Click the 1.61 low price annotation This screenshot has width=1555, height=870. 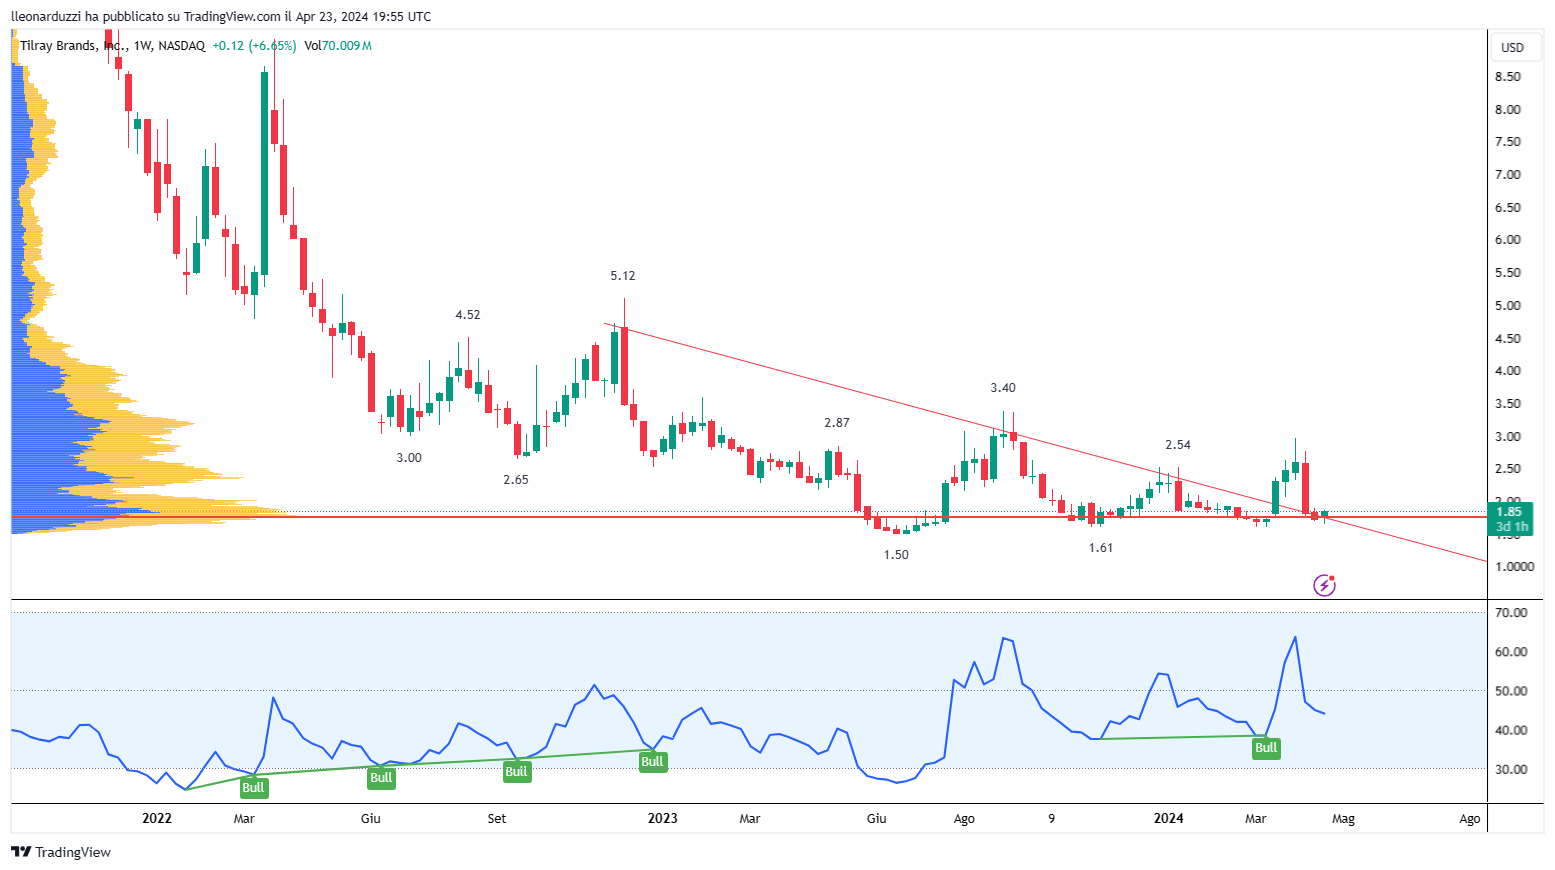click(1101, 548)
